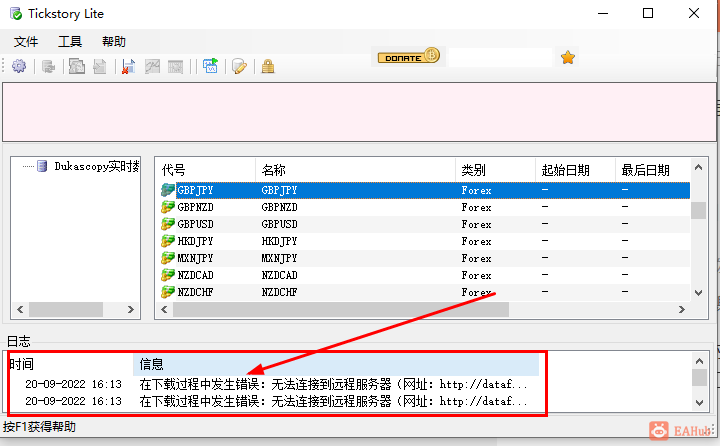Click the delete data icon with red X
720x446 pixels.
click(128, 67)
